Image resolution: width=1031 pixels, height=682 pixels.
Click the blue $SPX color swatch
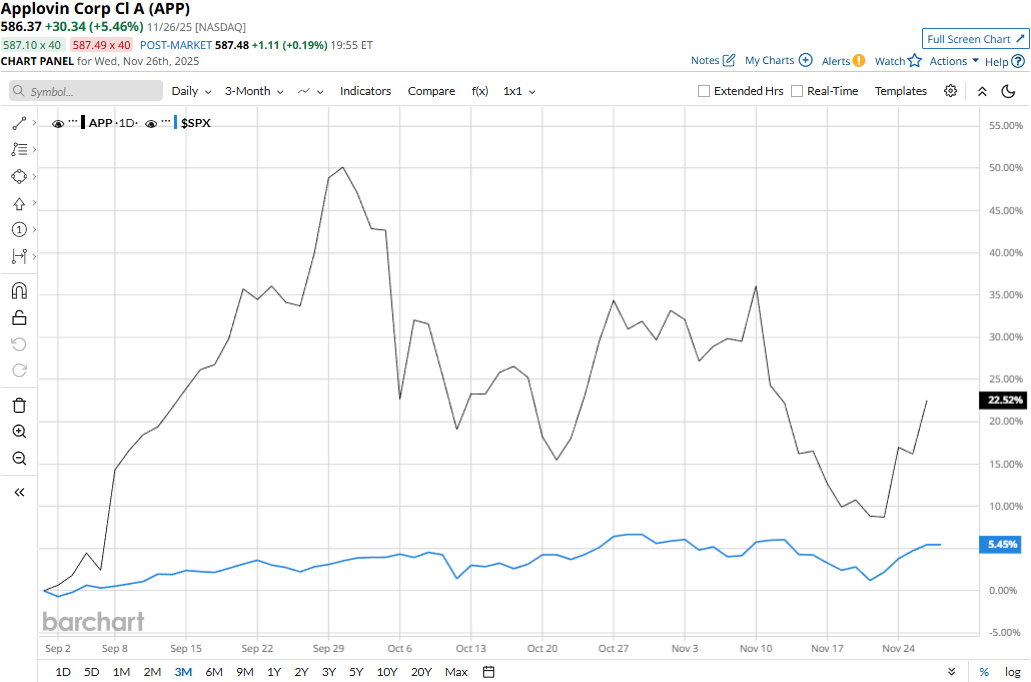[x=176, y=123]
